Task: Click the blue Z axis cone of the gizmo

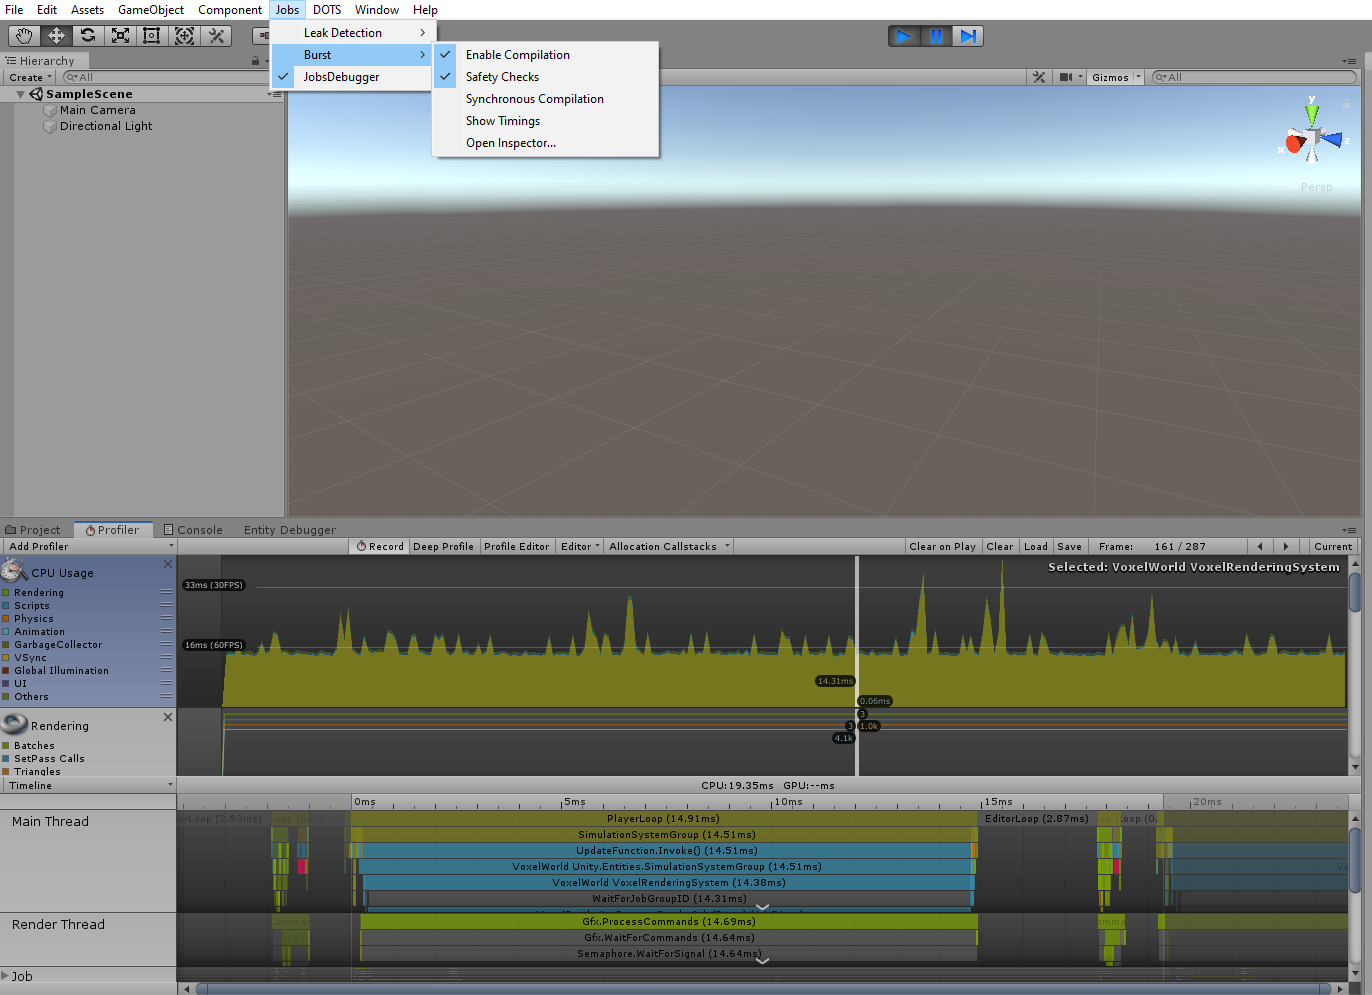Action: tap(1332, 139)
